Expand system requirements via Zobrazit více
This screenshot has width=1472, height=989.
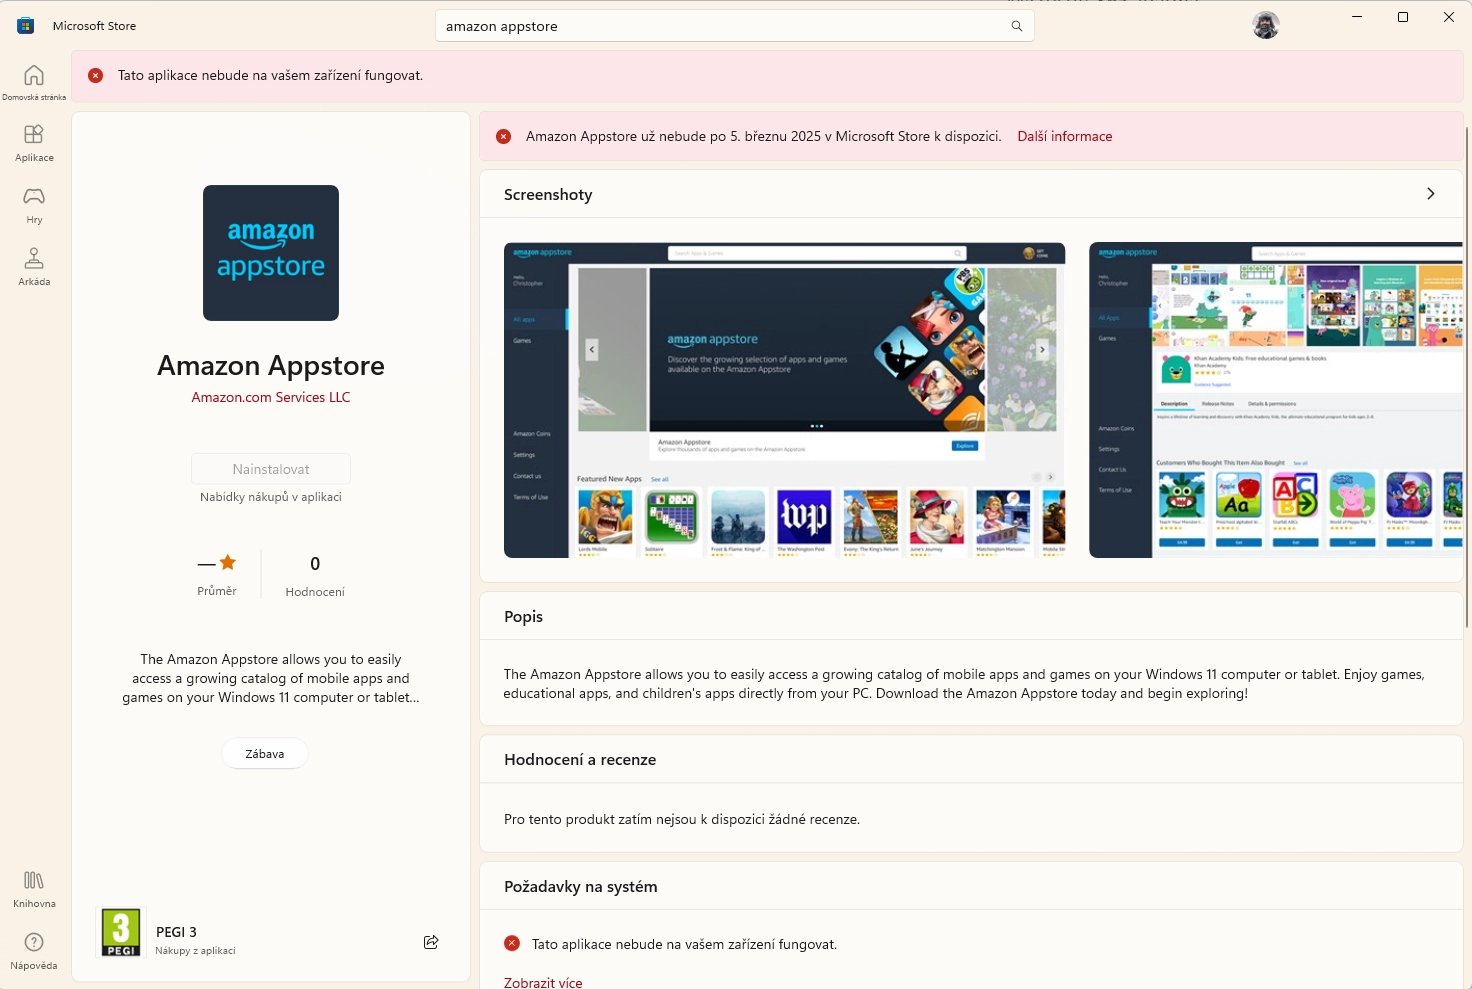pyautogui.click(x=543, y=981)
